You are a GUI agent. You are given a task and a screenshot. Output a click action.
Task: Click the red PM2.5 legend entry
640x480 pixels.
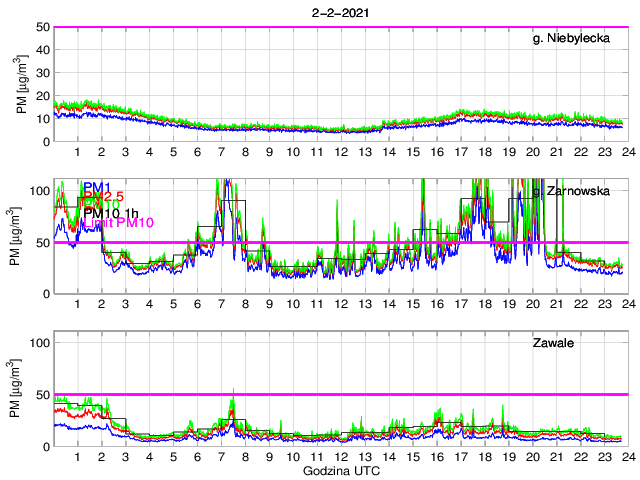(102, 196)
